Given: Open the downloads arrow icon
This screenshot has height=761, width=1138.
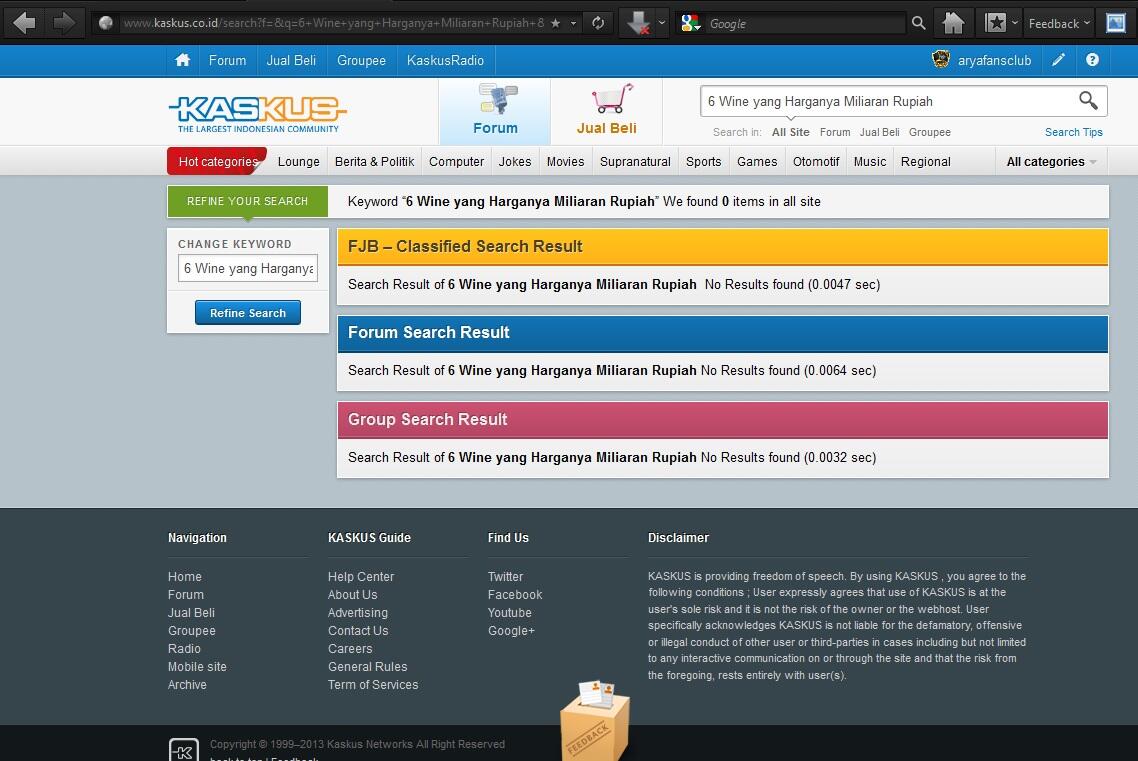Looking at the screenshot, I should [x=638, y=23].
